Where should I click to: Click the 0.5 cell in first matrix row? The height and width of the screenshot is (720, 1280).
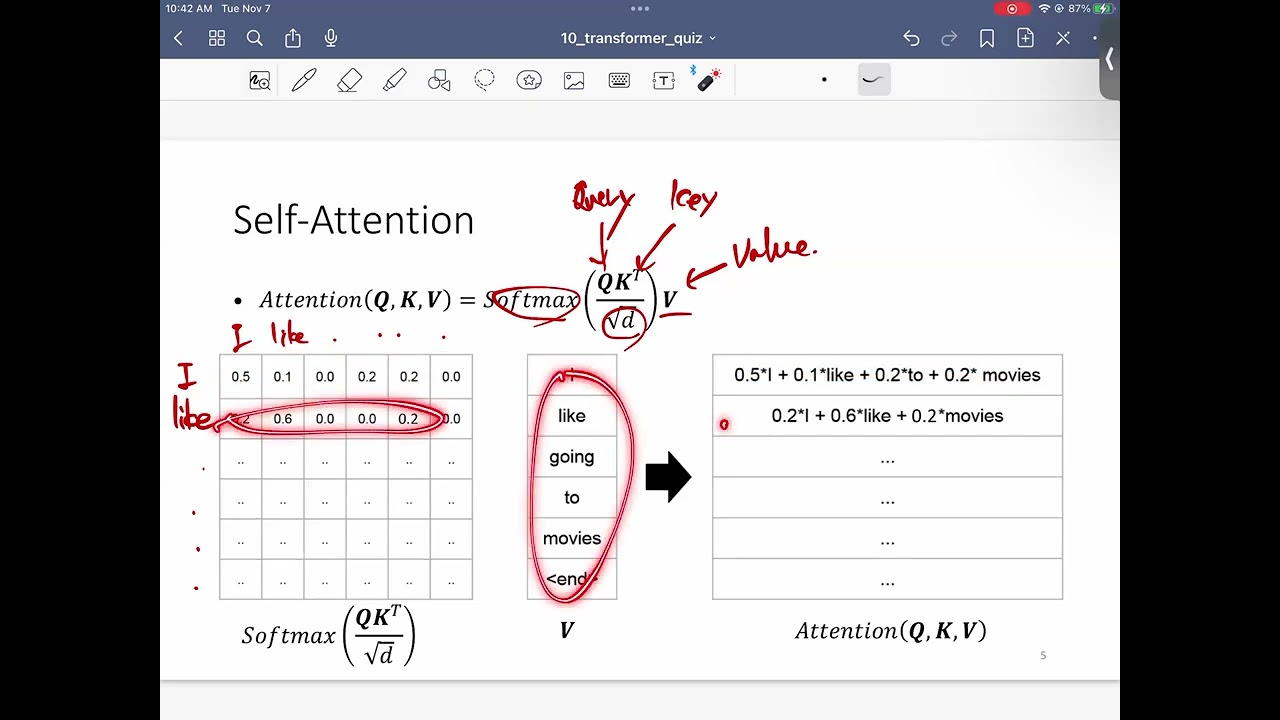click(241, 377)
